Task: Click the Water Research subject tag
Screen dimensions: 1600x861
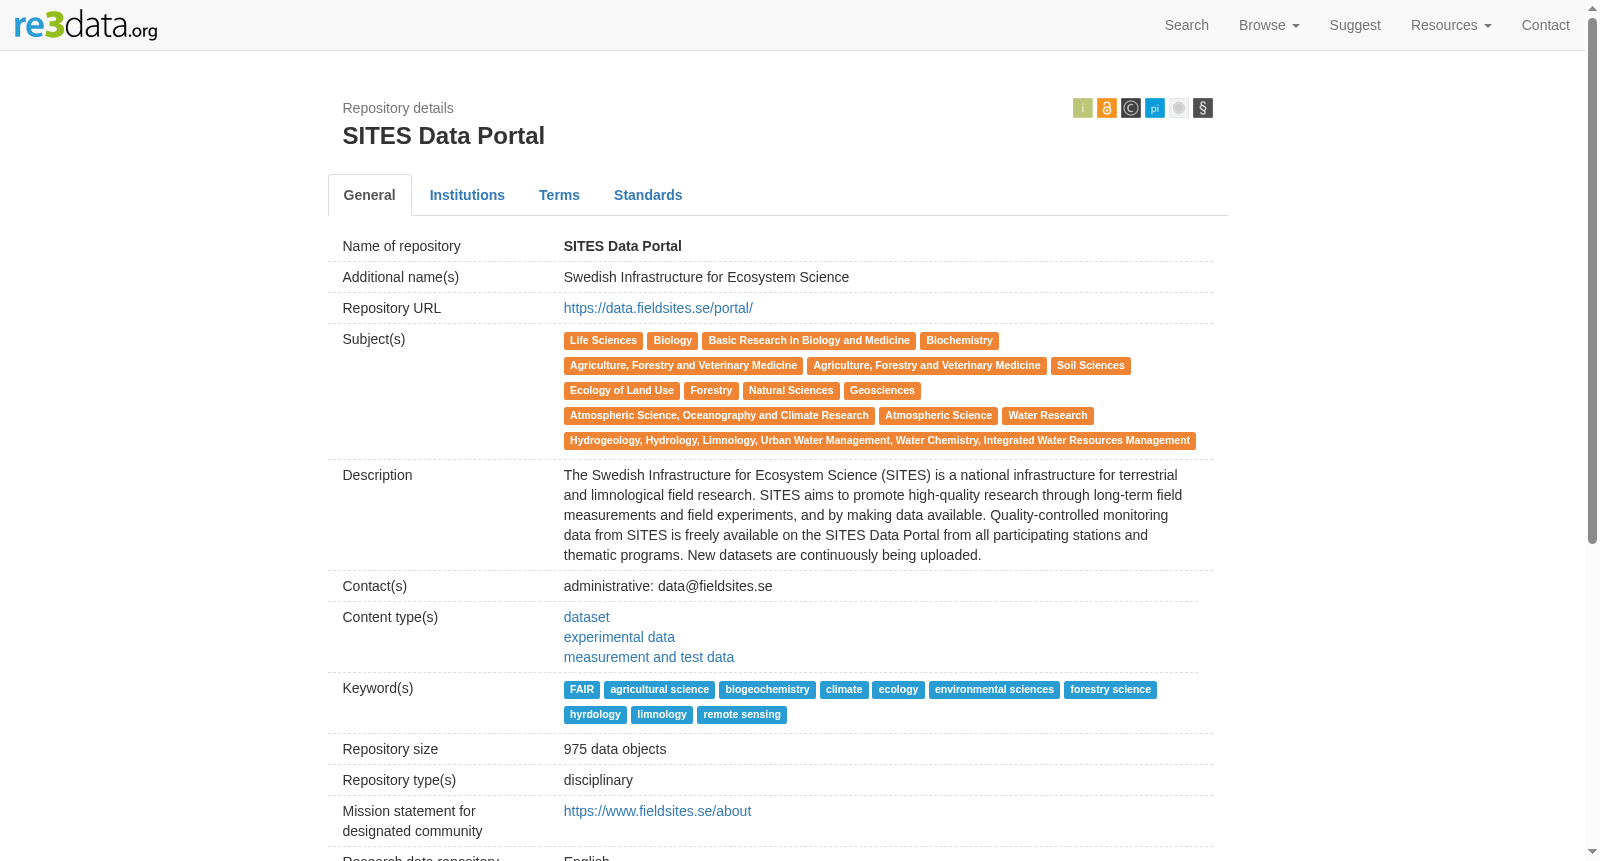Action: click(x=1047, y=416)
